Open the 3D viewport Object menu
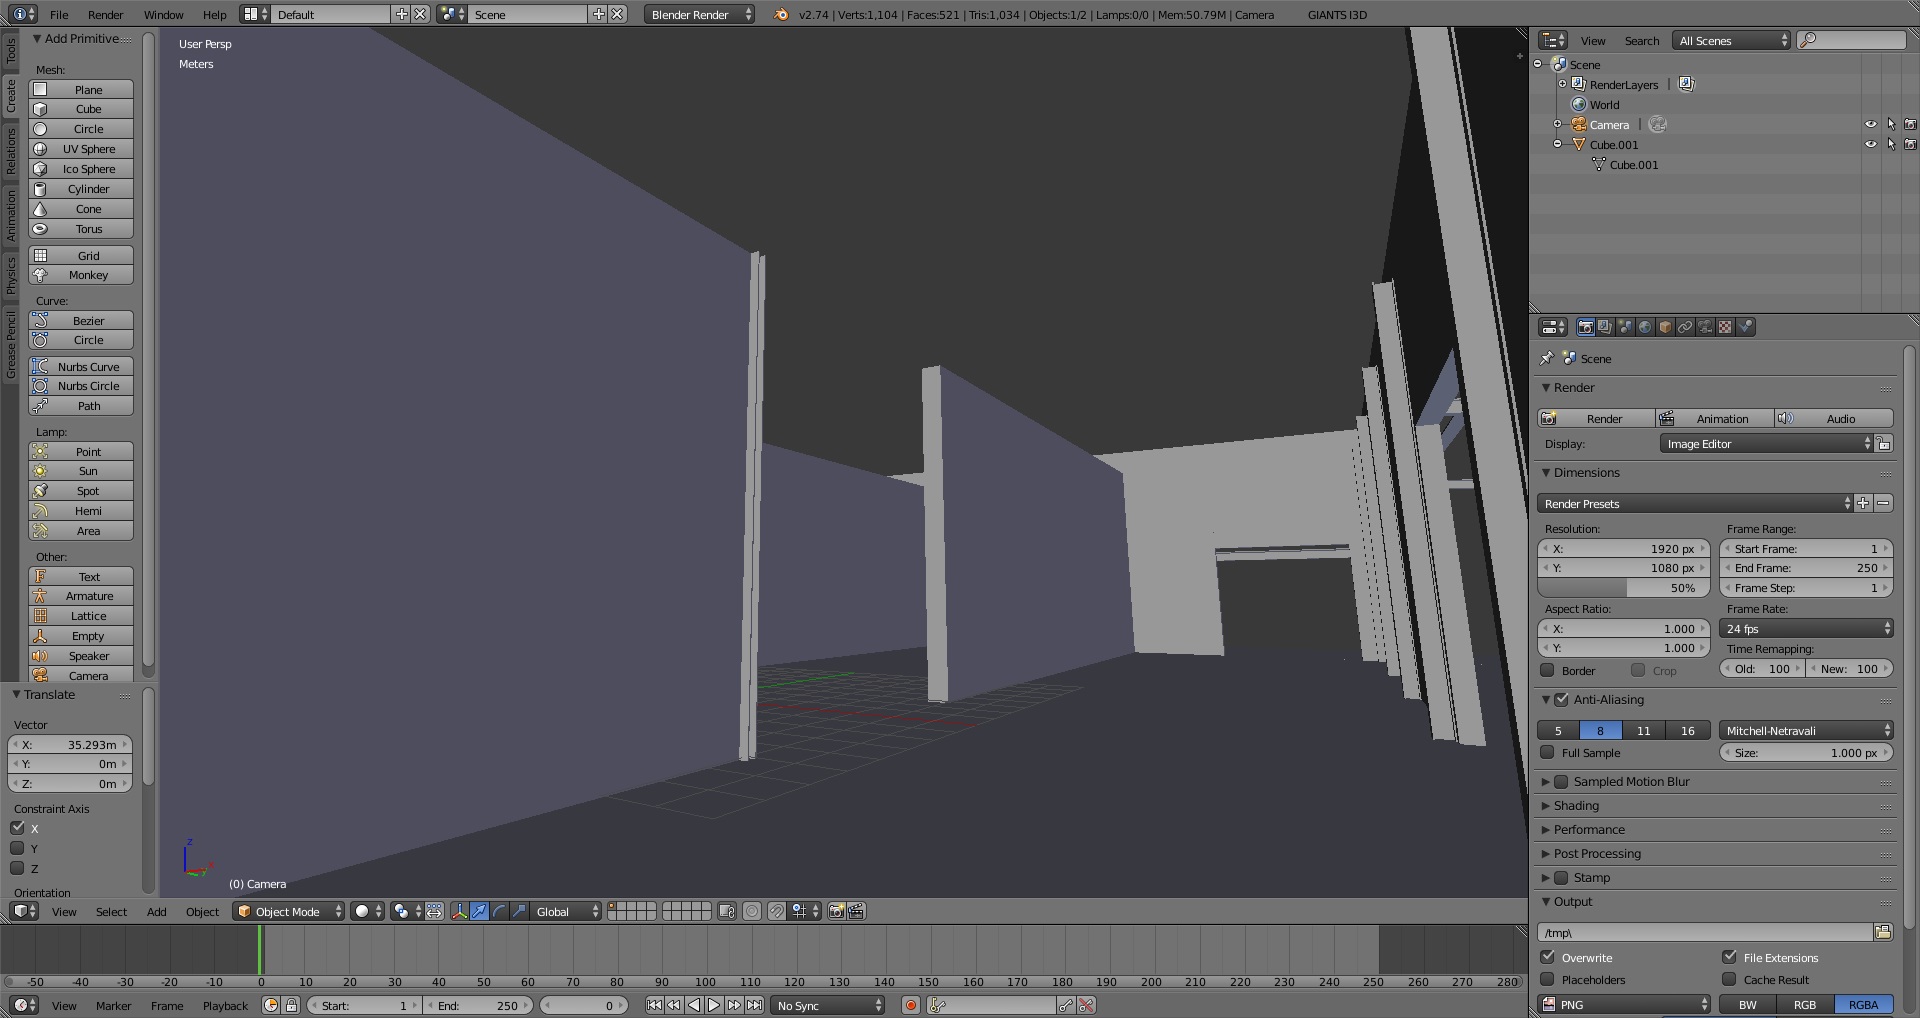Viewport: 1920px width, 1018px height. (x=202, y=911)
